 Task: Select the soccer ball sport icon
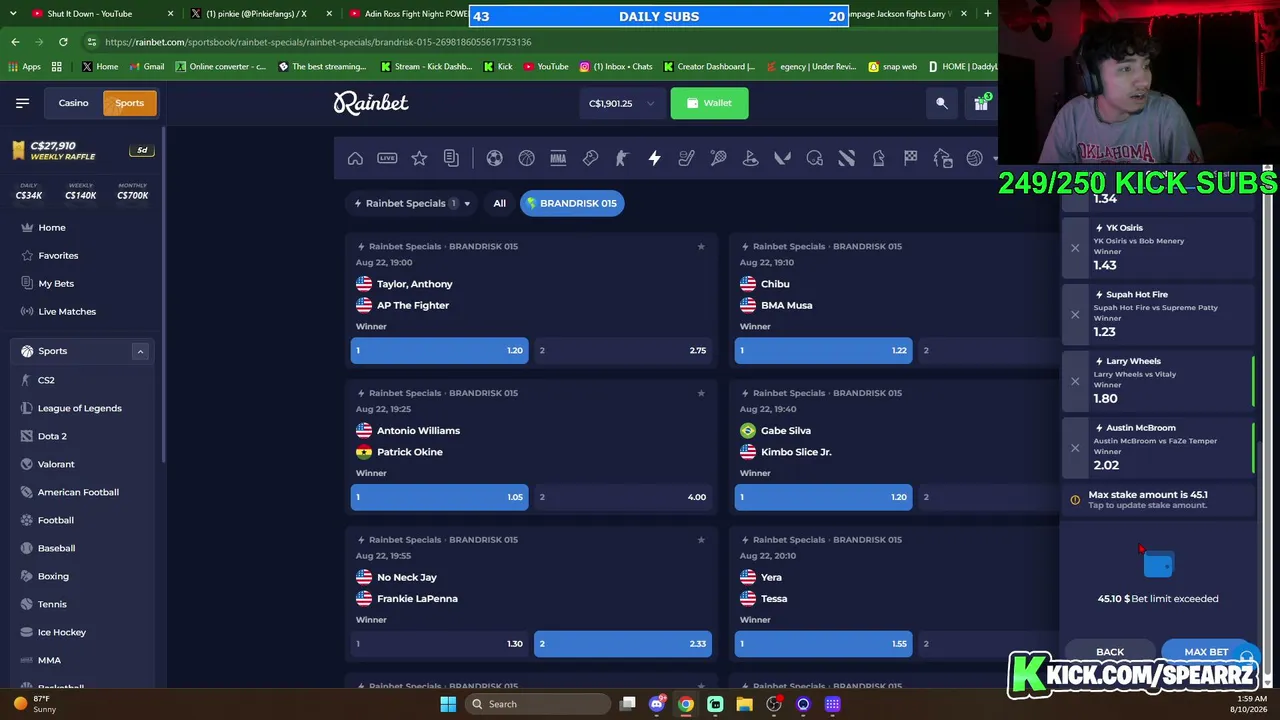click(494, 158)
